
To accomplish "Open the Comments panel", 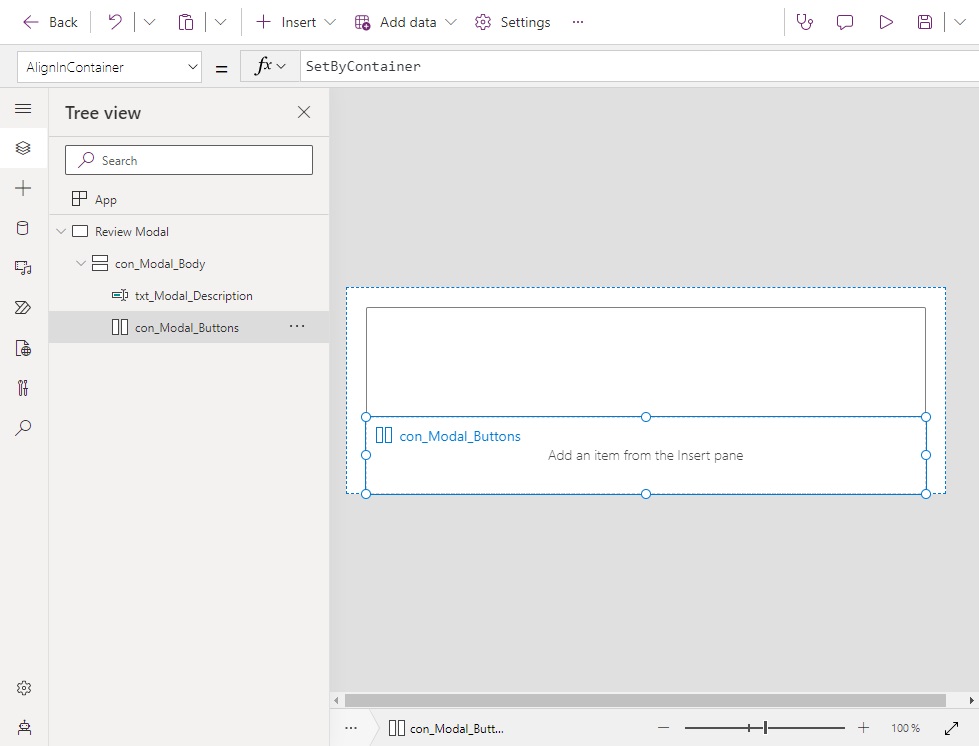I will click(x=845, y=22).
